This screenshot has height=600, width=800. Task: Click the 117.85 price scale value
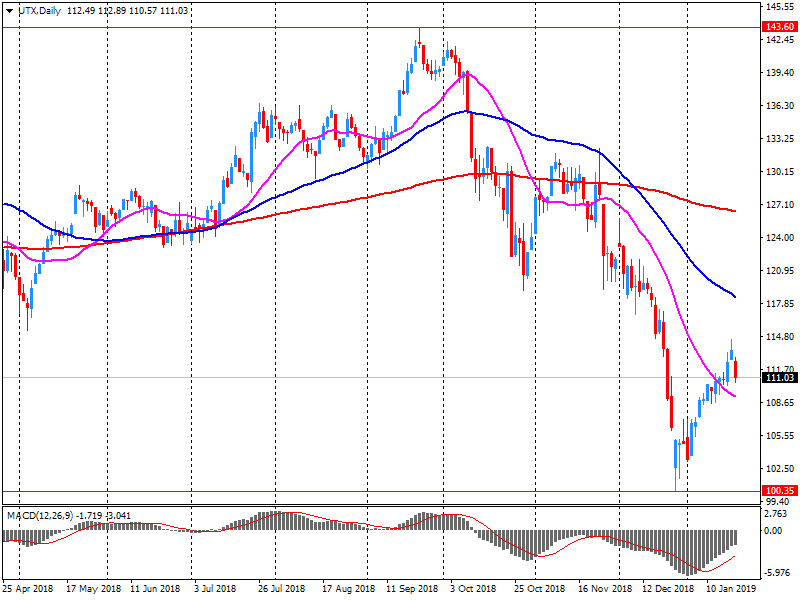(x=781, y=304)
